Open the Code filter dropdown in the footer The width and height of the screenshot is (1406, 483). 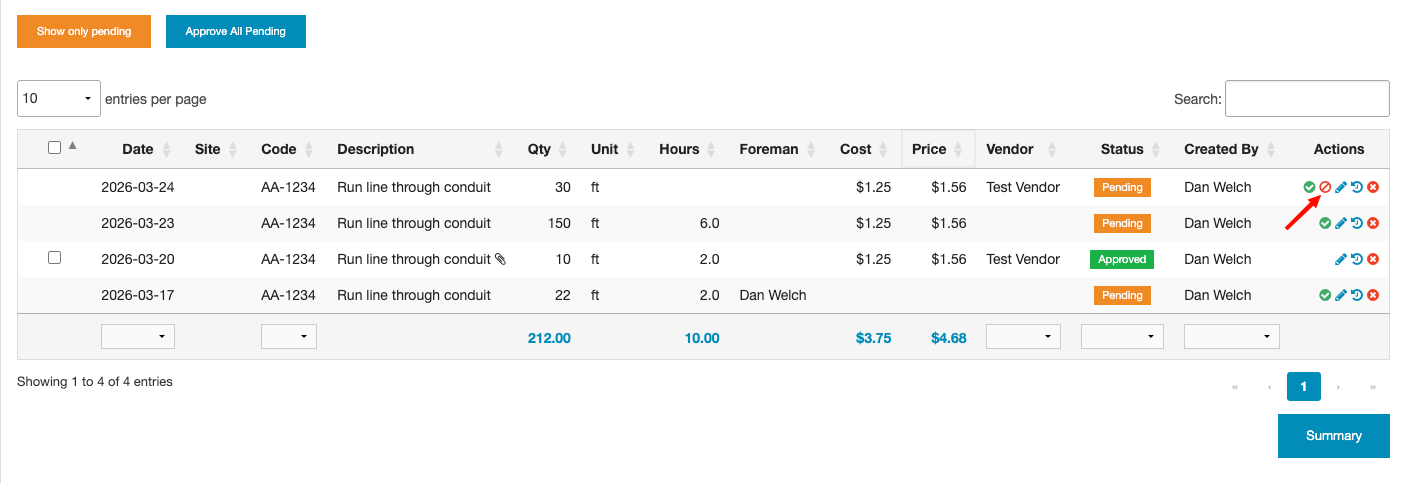point(289,337)
